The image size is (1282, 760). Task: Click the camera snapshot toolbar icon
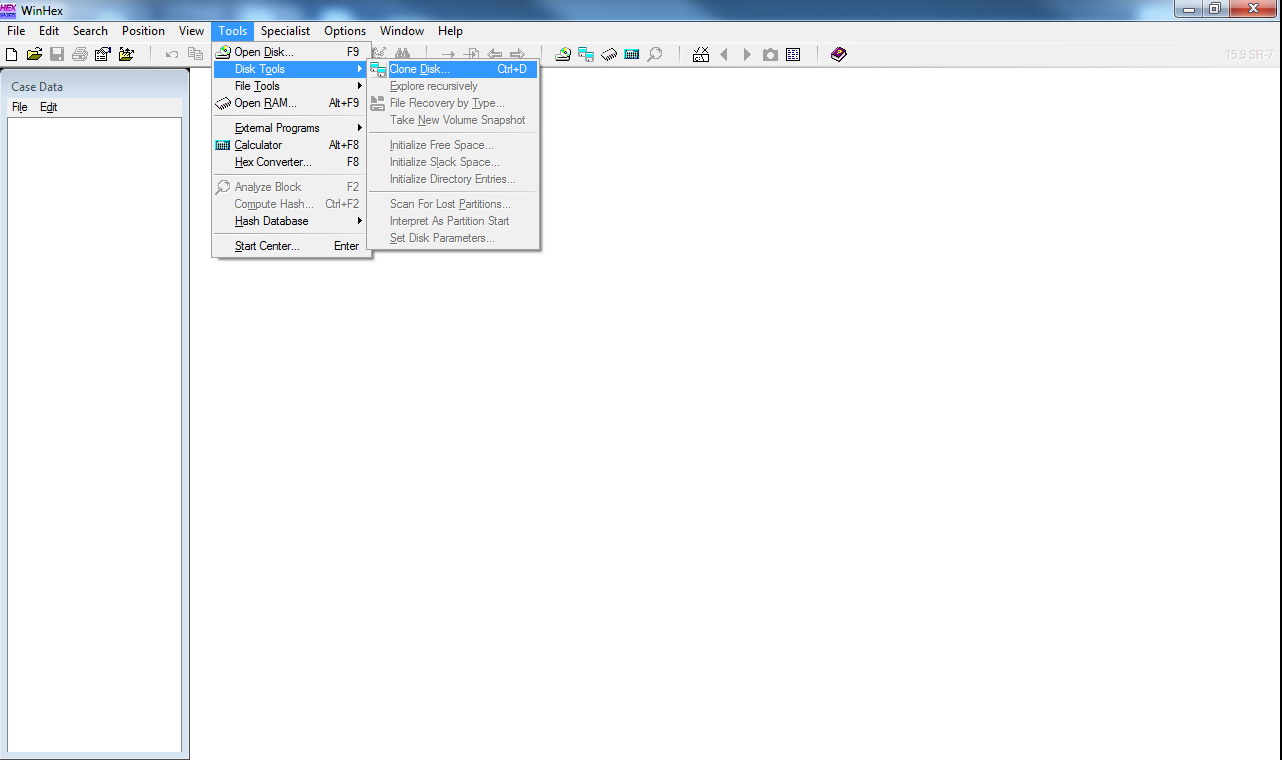770,54
